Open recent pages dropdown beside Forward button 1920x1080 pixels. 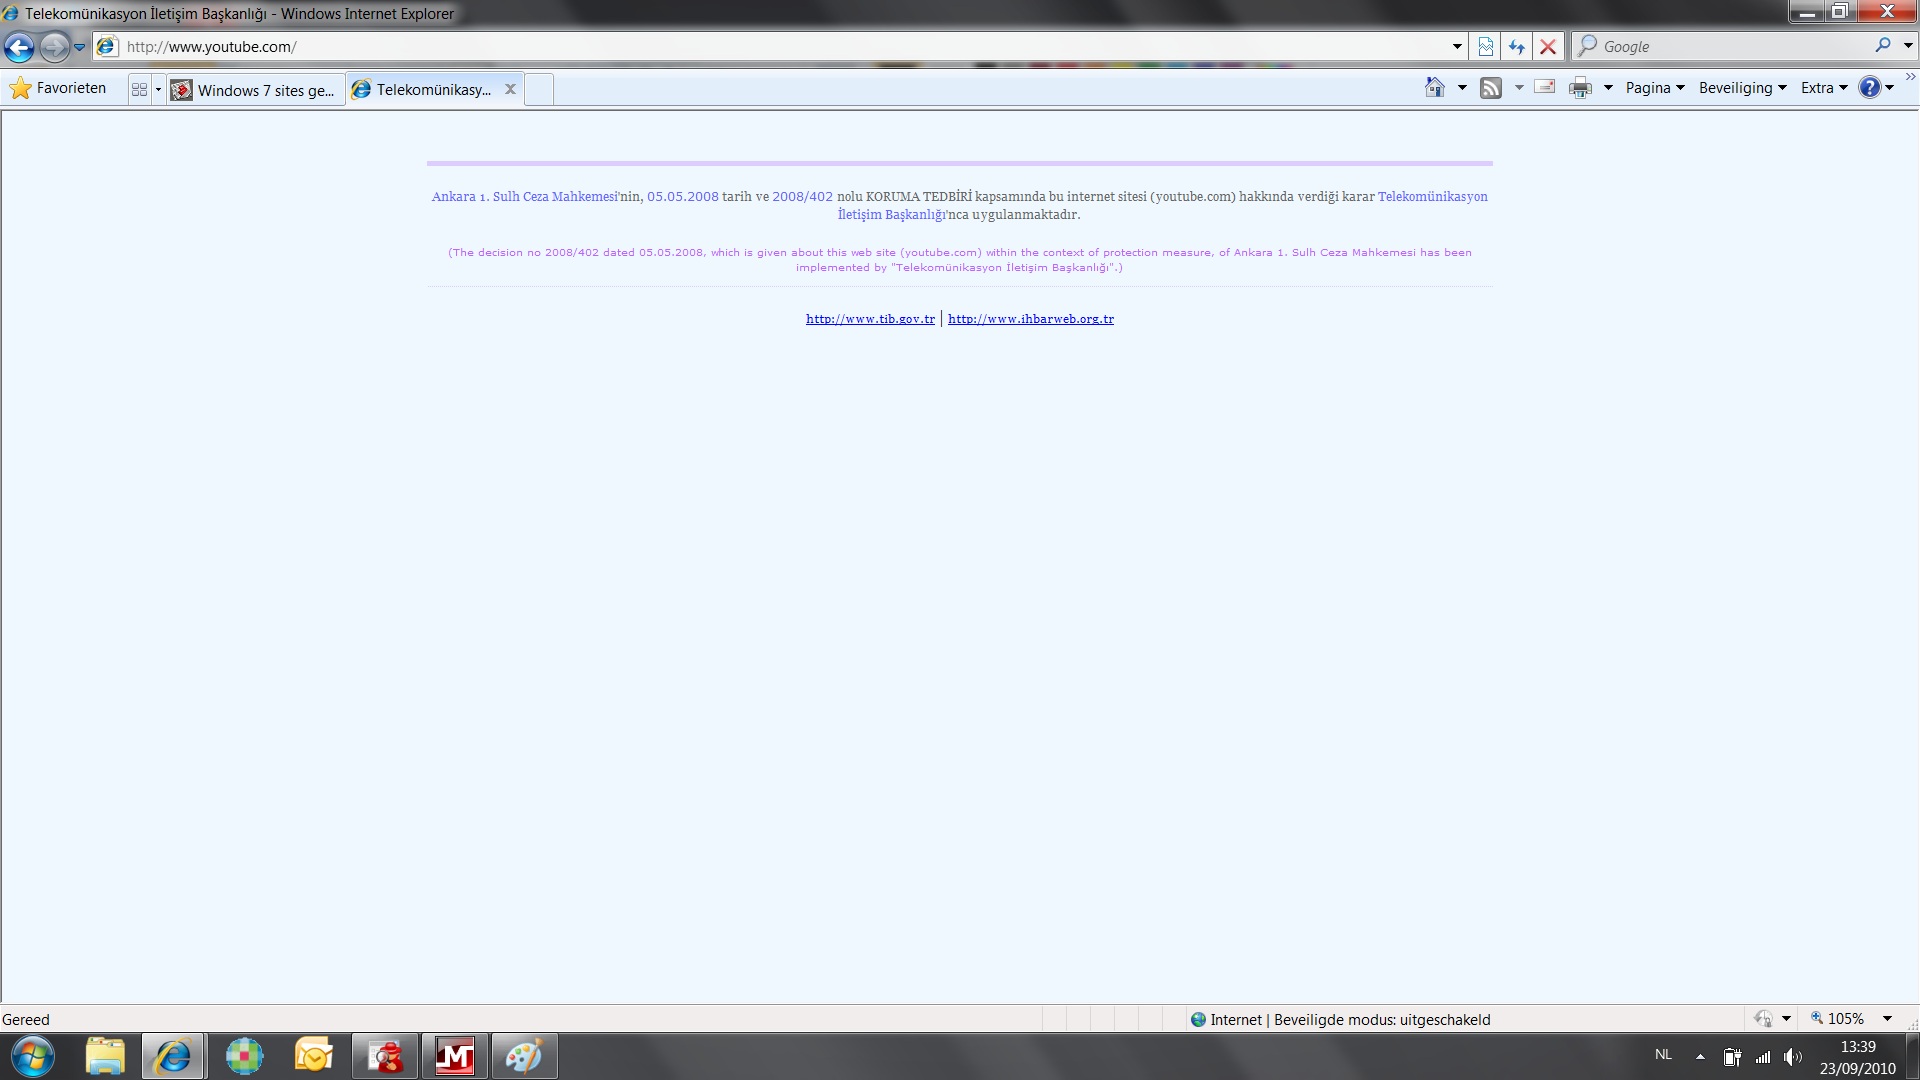coord(80,47)
